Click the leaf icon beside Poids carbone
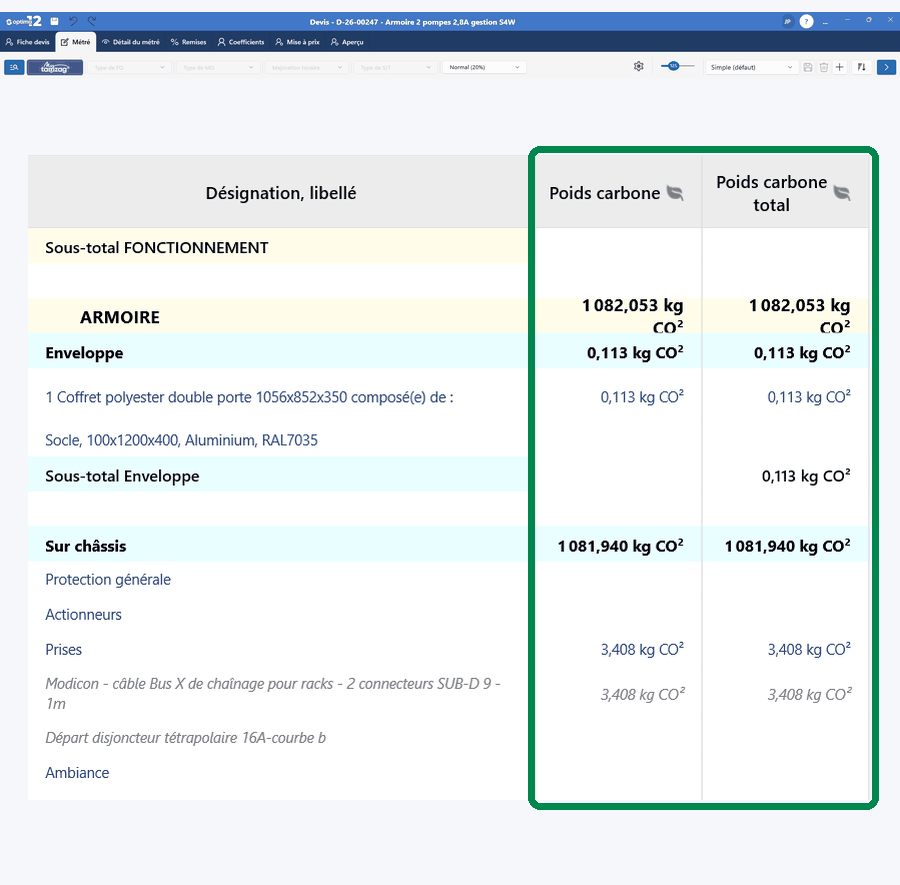The width and height of the screenshot is (900, 885). (x=675, y=193)
